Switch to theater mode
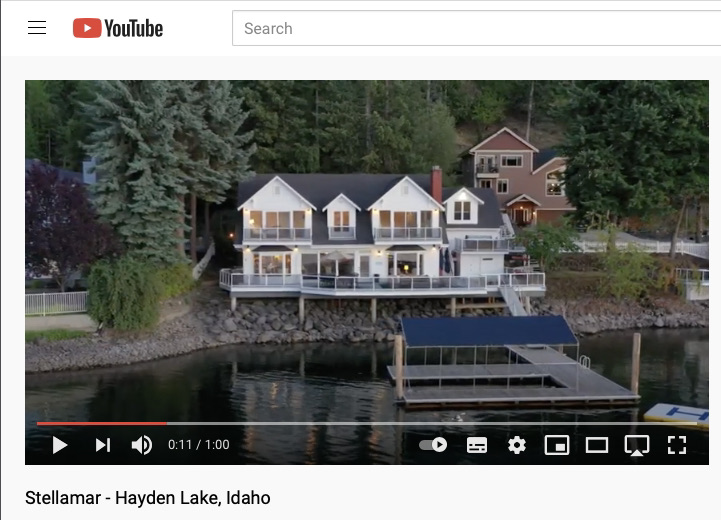 point(597,445)
